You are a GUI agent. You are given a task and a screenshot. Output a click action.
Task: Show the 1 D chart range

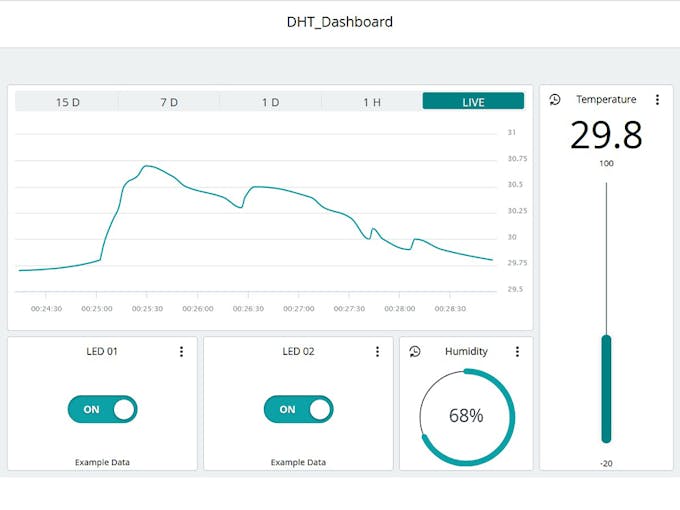pos(270,102)
